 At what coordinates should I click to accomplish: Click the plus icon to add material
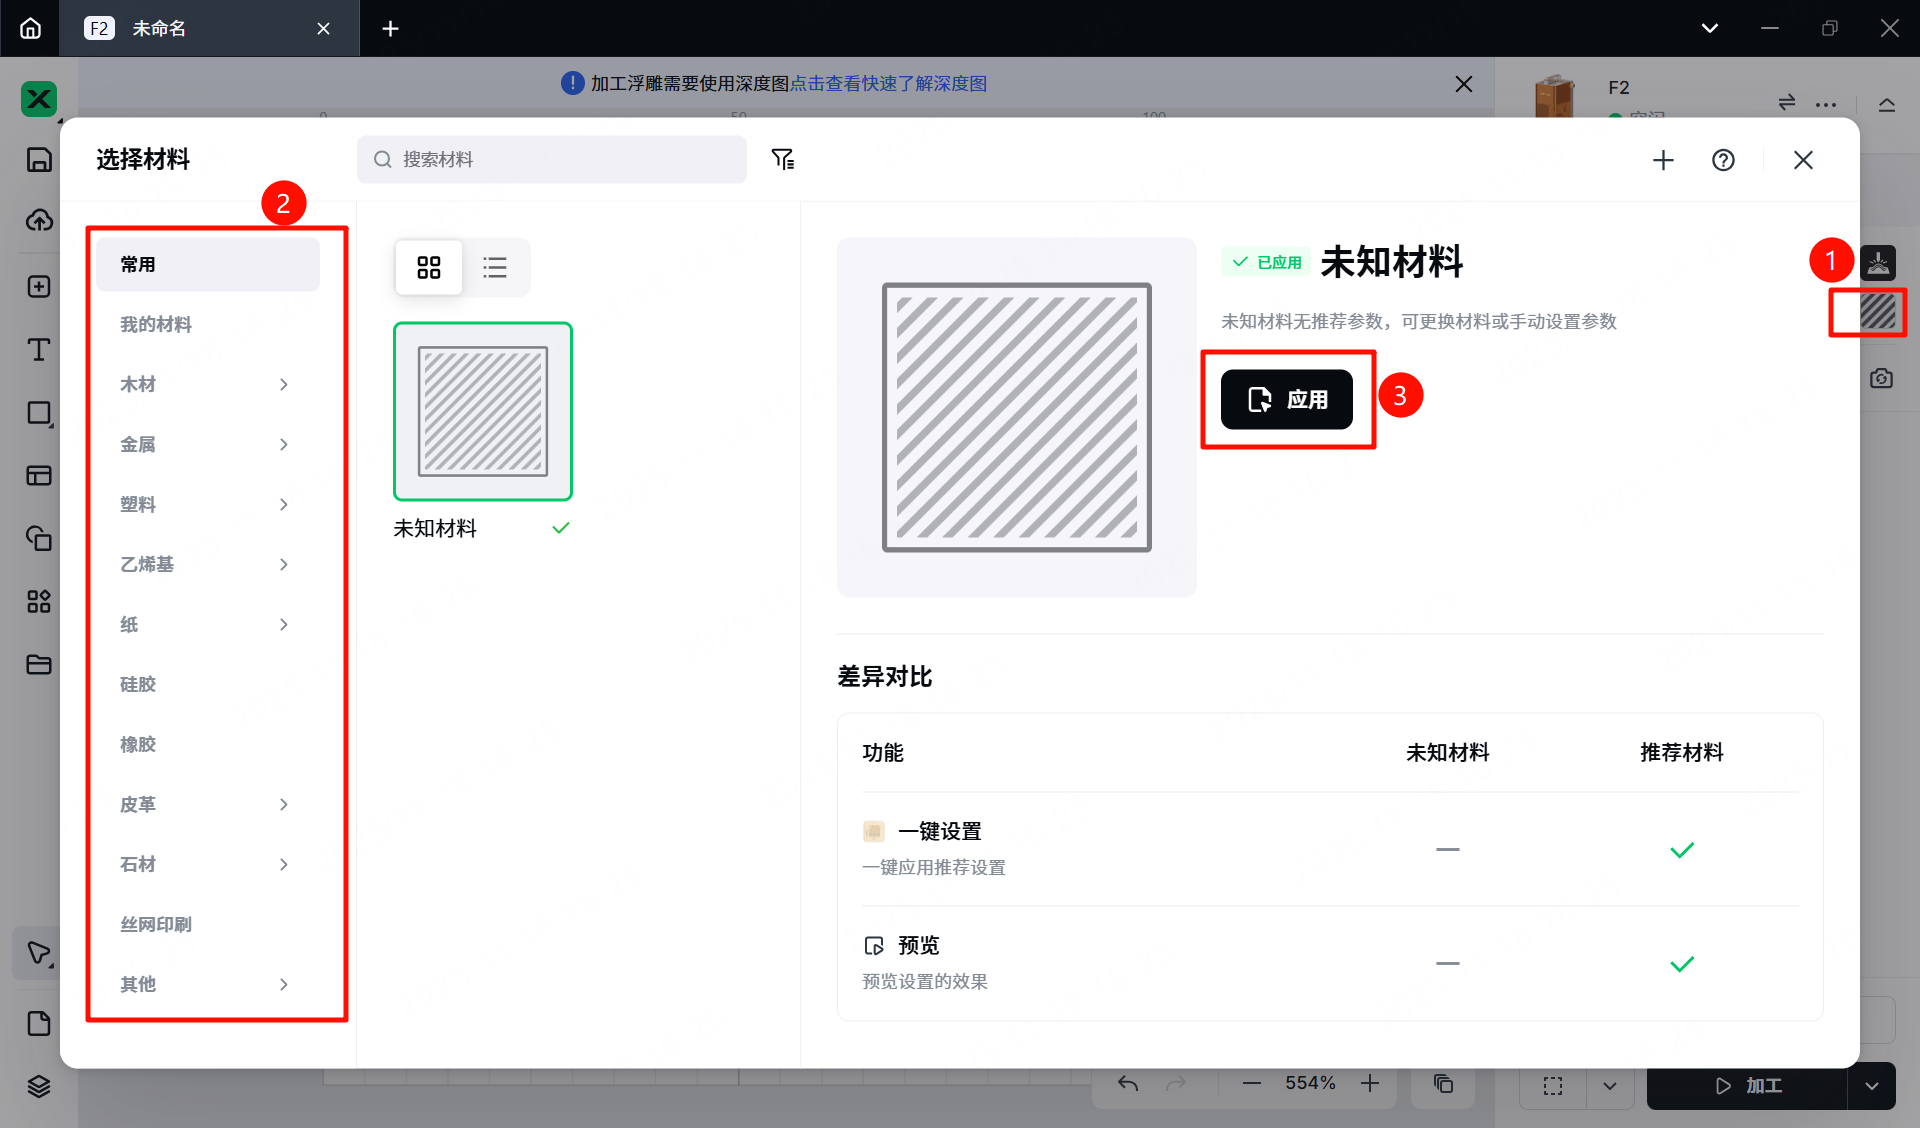coord(1662,160)
